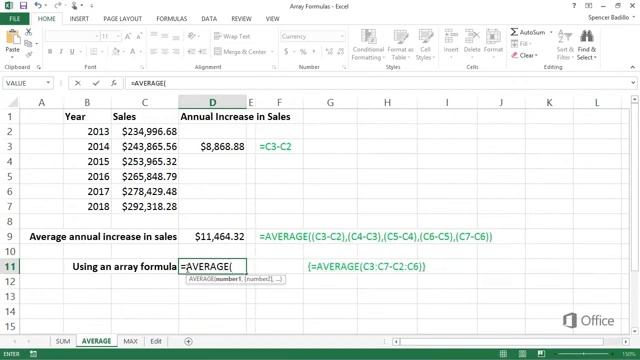The height and width of the screenshot is (360, 640).
Task: Open the Clear dropdown
Action: pyautogui.click(x=525, y=55)
